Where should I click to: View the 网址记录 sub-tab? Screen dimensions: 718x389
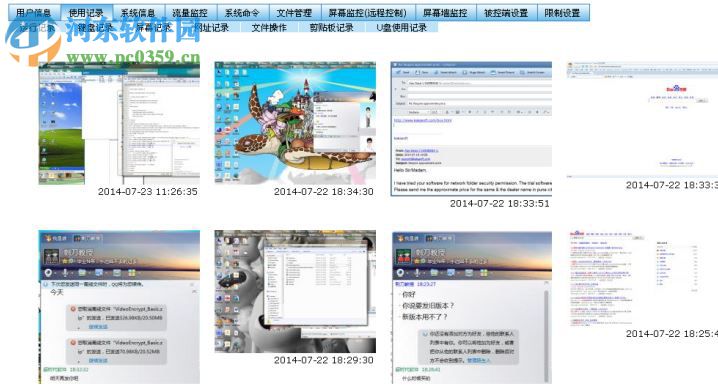212,27
